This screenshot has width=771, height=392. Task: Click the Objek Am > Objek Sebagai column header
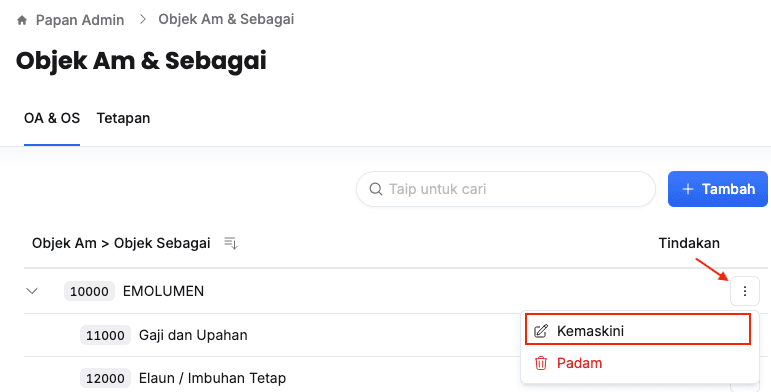121,243
